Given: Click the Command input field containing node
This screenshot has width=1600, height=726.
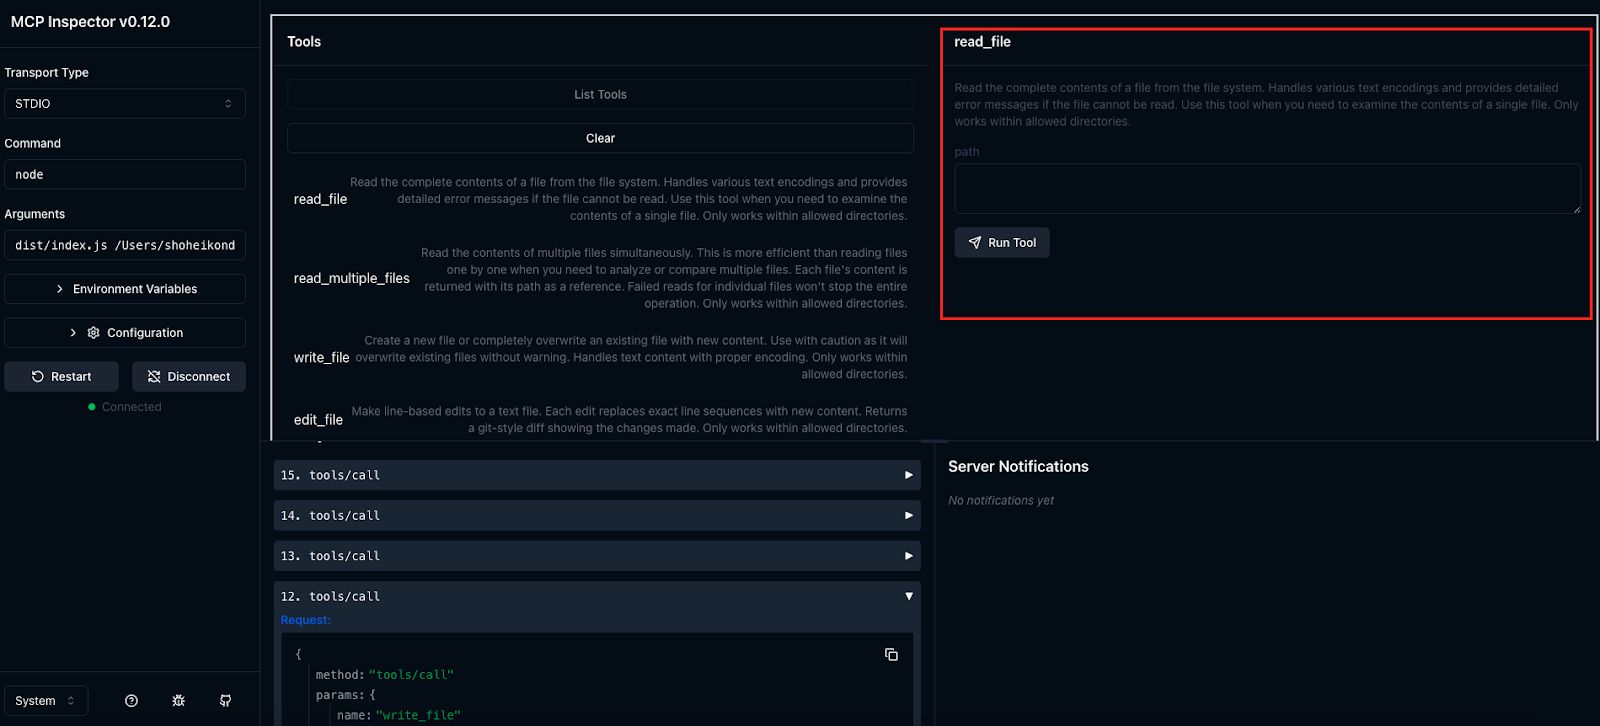Looking at the screenshot, I should (125, 174).
